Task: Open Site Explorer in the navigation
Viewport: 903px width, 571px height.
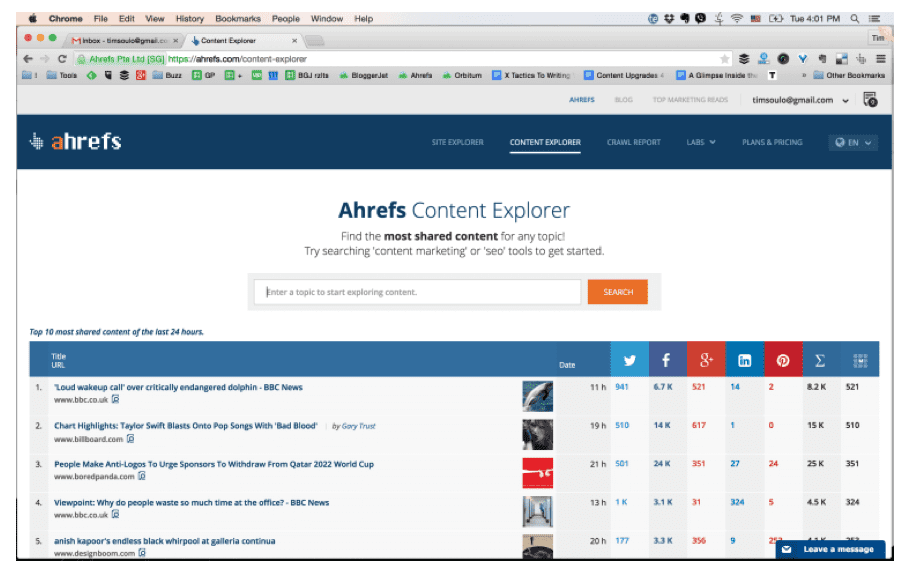Action: tap(457, 142)
